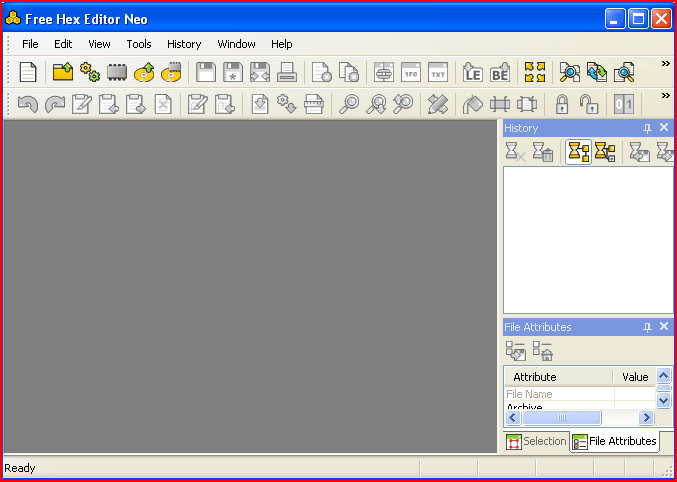Click the Fill paint bucket icon
Image resolution: width=677 pixels, height=482 pixels.
pyautogui.click(x=473, y=105)
